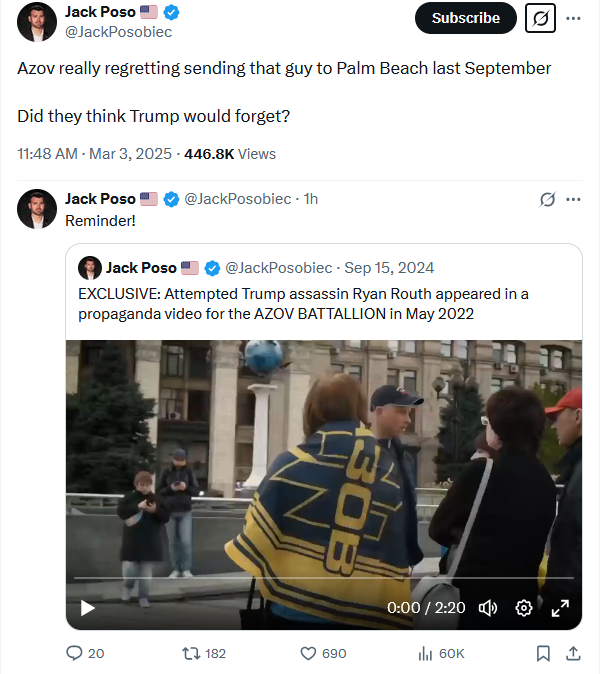The width and height of the screenshot is (601, 674).
Task: Expand the video to fullscreen
Action: 560,608
